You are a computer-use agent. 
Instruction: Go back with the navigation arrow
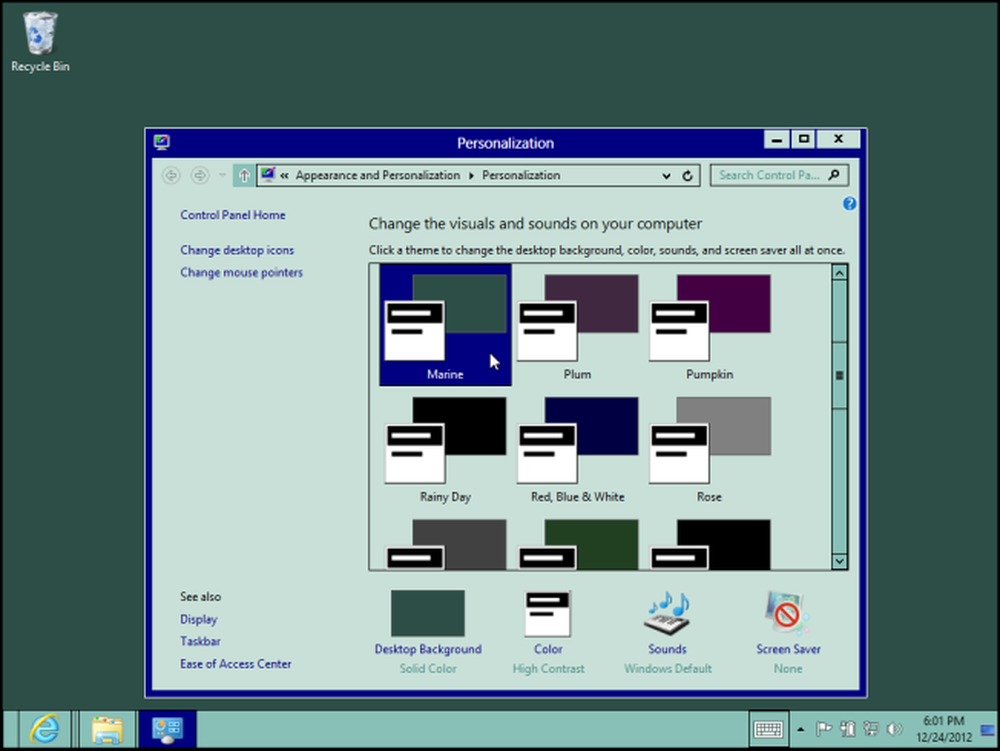click(x=171, y=175)
